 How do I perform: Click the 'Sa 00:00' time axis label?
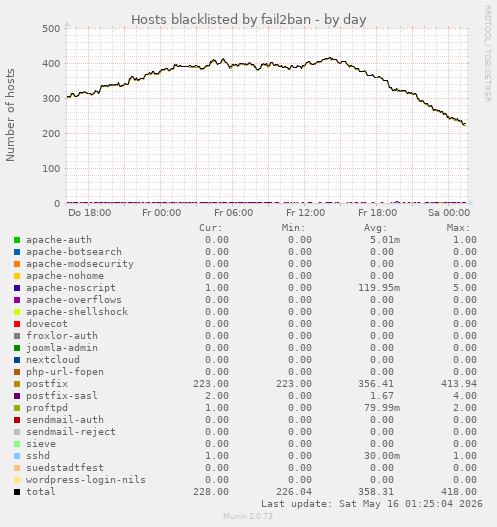449,213
